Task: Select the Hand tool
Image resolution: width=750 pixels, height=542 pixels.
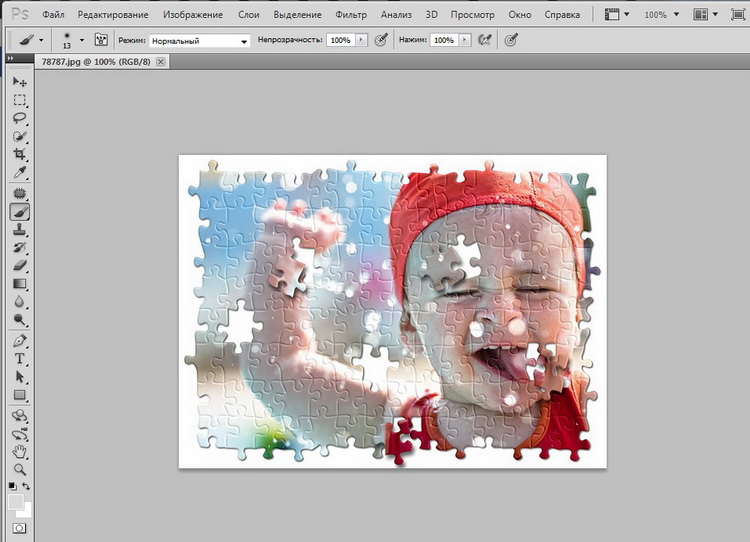Action: click(x=19, y=451)
